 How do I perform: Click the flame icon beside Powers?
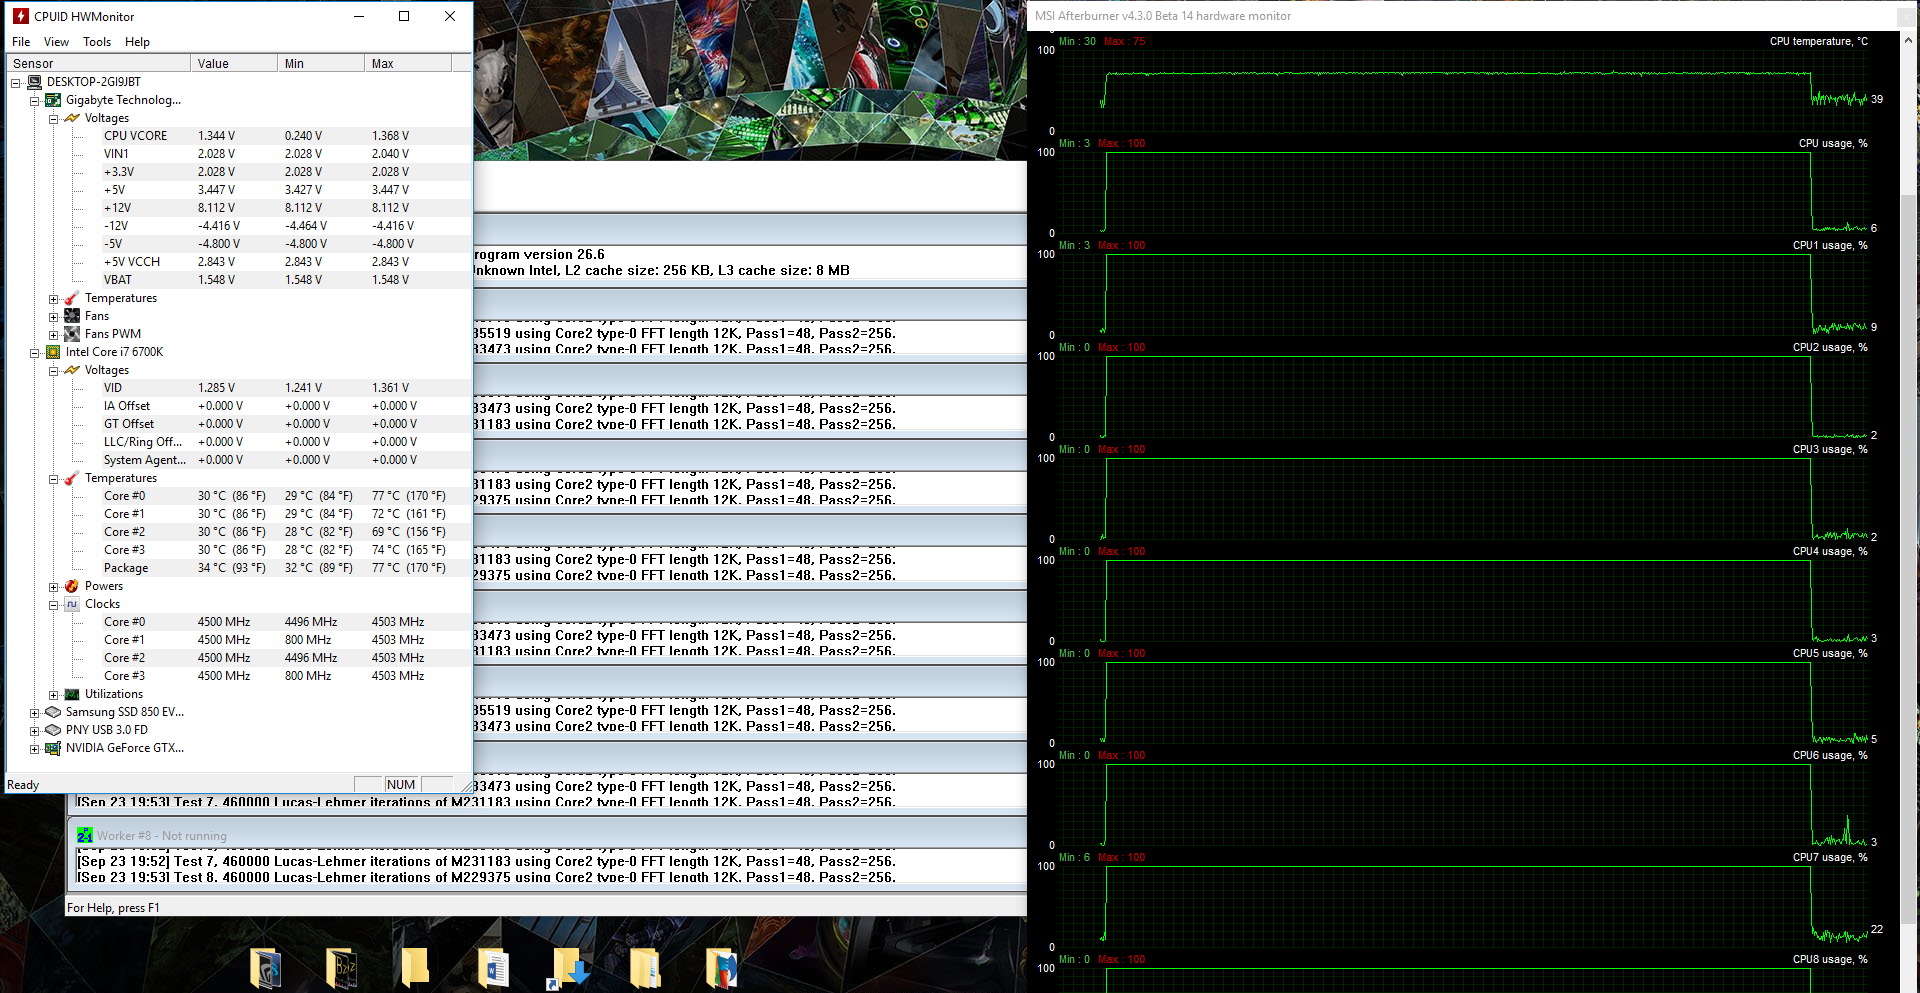coord(72,586)
